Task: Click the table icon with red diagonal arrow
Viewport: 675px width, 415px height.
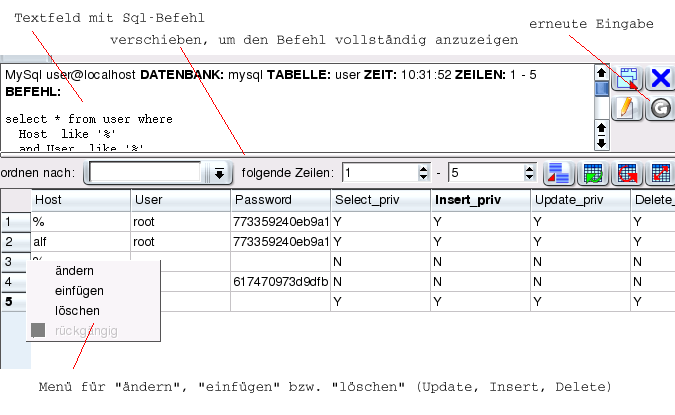Action: point(660,173)
